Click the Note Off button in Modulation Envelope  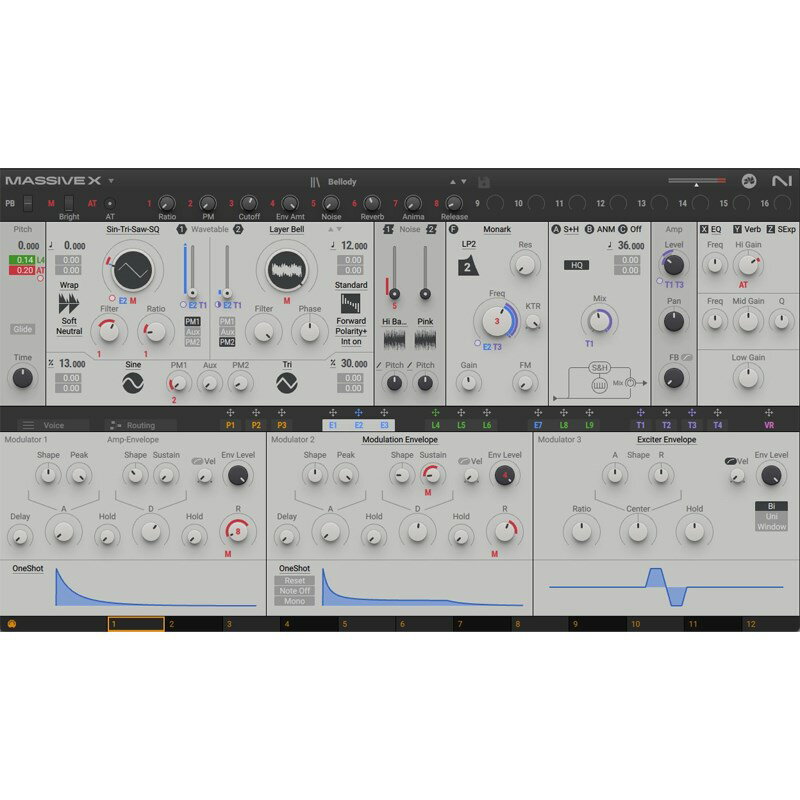(x=294, y=591)
